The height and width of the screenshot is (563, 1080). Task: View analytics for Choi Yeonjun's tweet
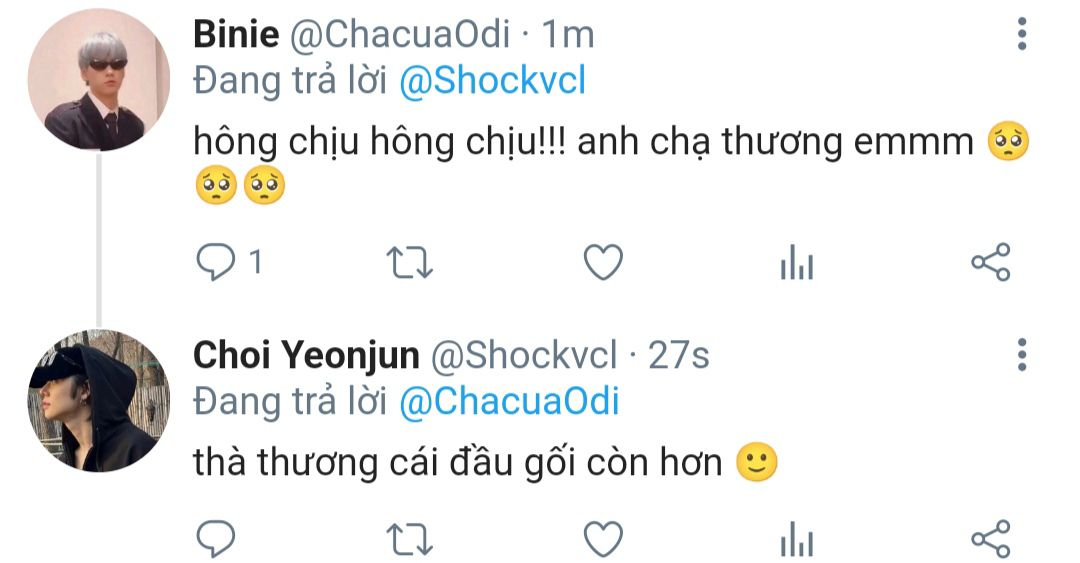click(x=797, y=539)
